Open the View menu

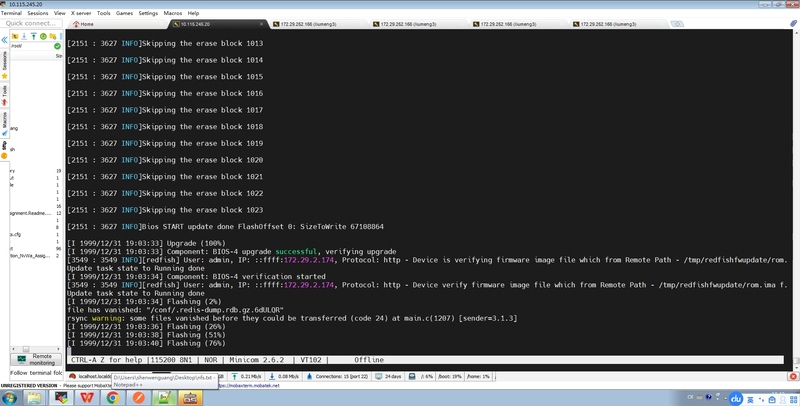[x=60, y=13]
